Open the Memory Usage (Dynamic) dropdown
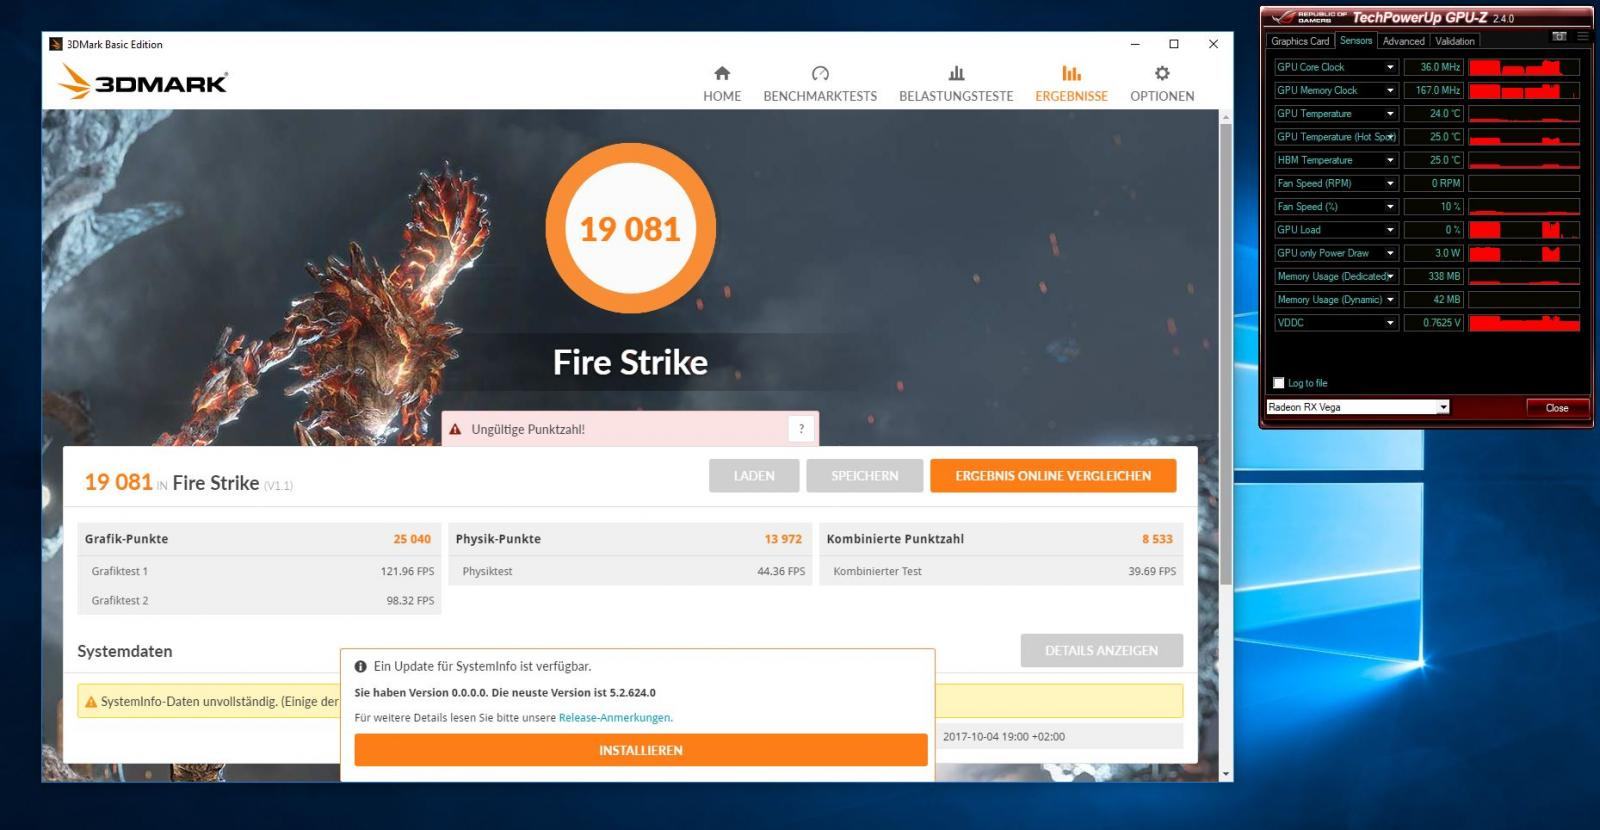Screen dimensions: 1600x830 click(x=1390, y=299)
